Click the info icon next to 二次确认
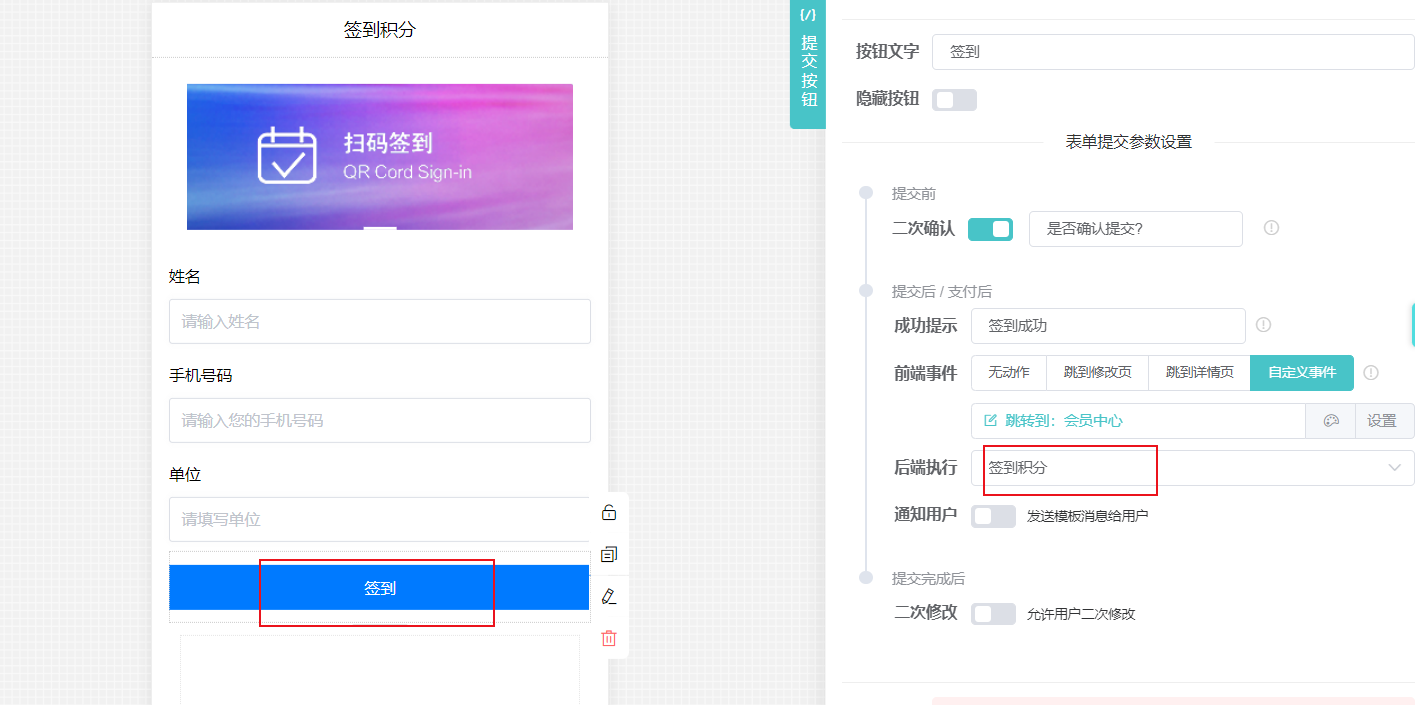The width and height of the screenshot is (1415, 705). pyautogui.click(x=1271, y=228)
